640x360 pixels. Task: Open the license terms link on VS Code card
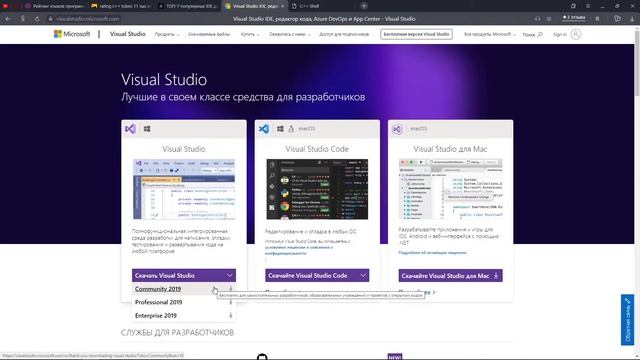tap(299, 250)
